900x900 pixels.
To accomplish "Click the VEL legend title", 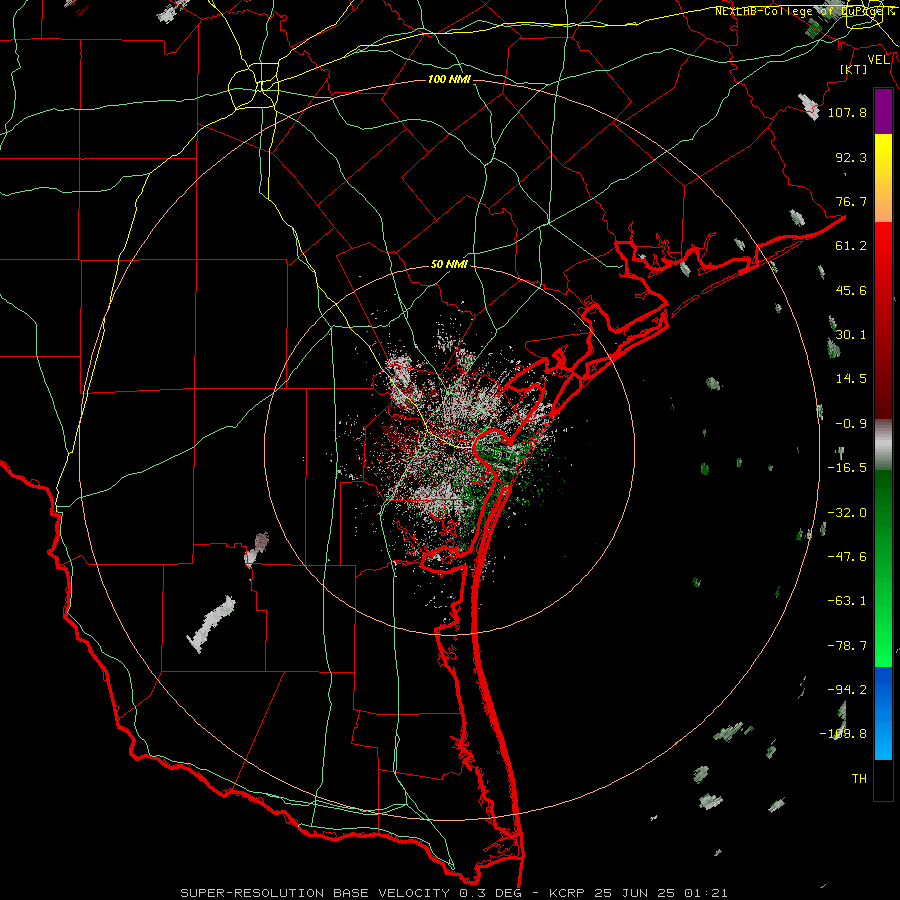I will [x=878, y=60].
